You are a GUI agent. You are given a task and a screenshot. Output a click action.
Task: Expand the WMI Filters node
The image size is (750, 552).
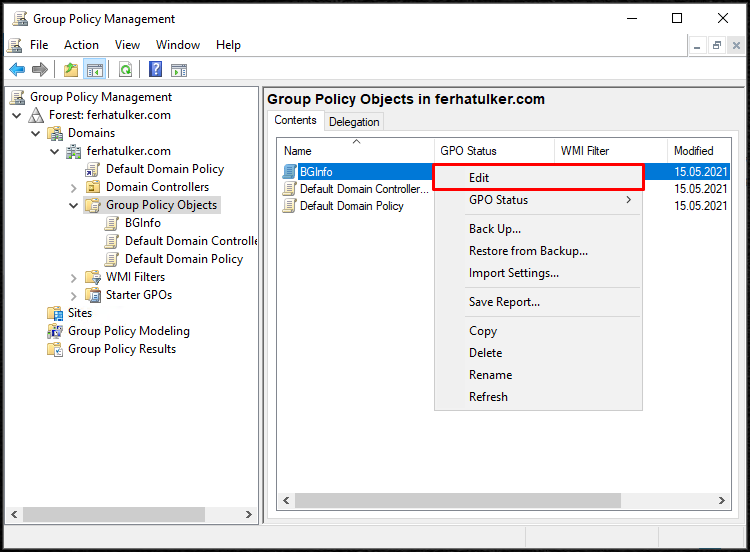pyautogui.click(x=73, y=277)
